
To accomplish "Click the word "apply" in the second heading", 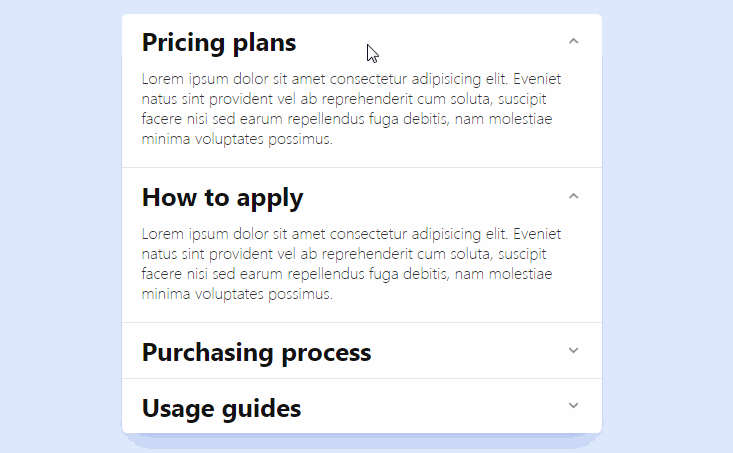I will pyautogui.click(x=270, y=198).
